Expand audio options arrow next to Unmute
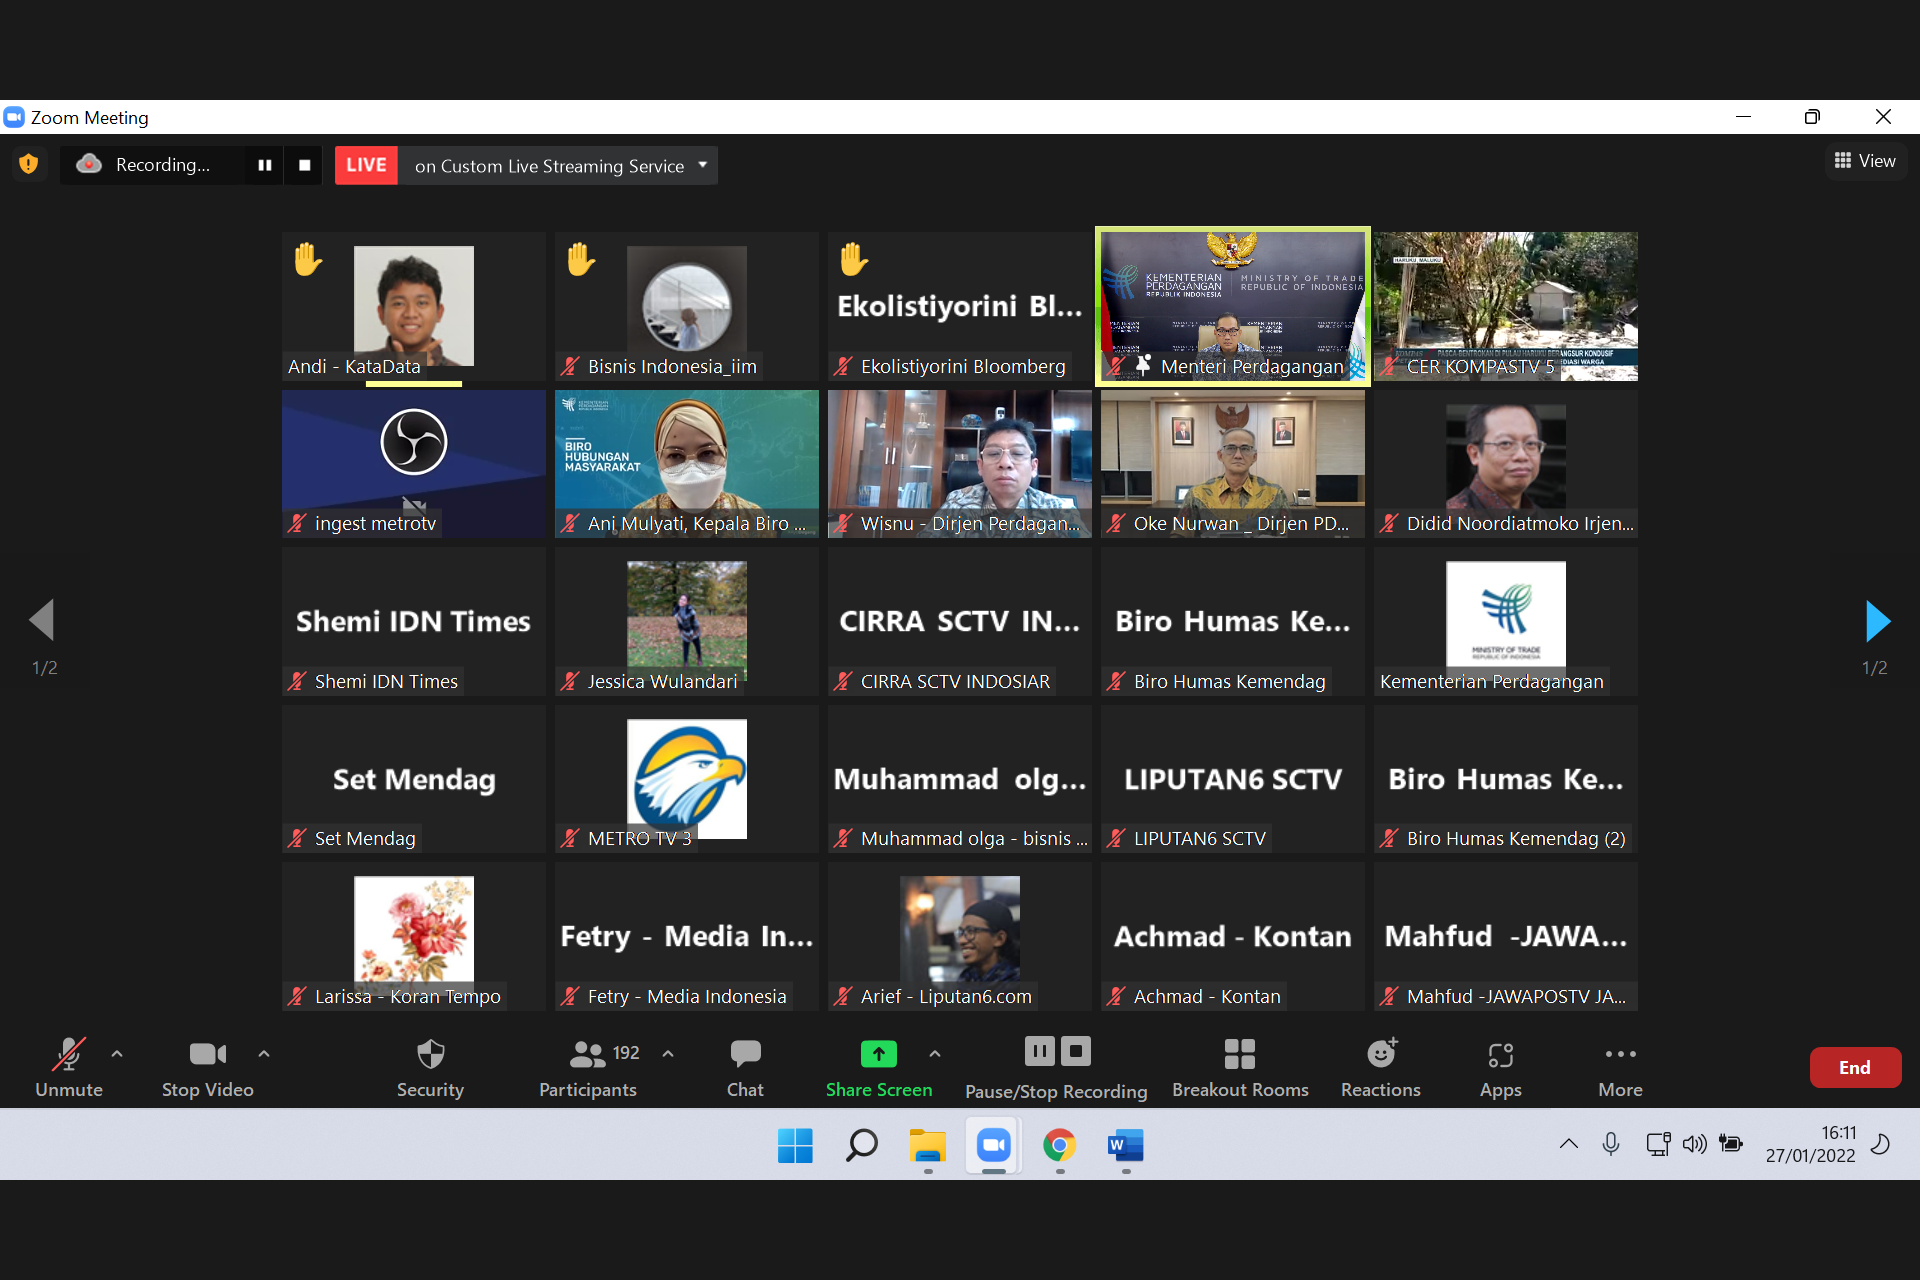 [117, 1053]
